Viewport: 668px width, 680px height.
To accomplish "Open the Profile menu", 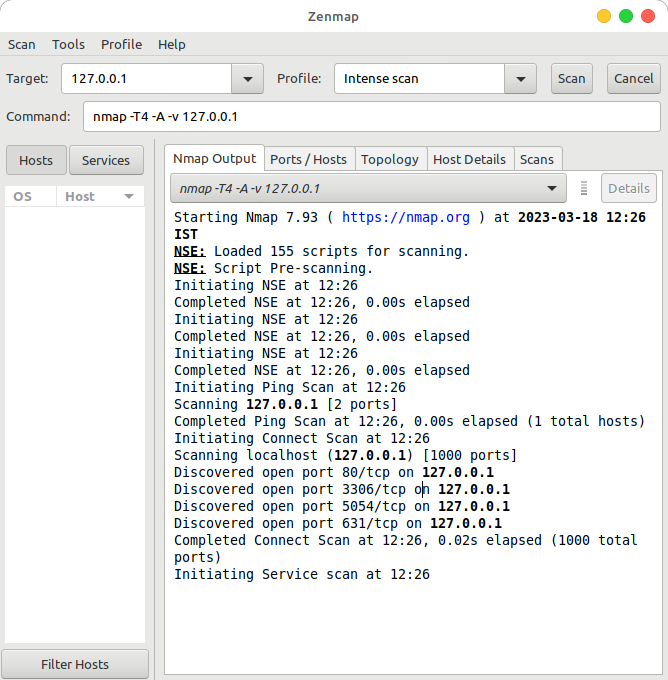I will coord(121,44).
